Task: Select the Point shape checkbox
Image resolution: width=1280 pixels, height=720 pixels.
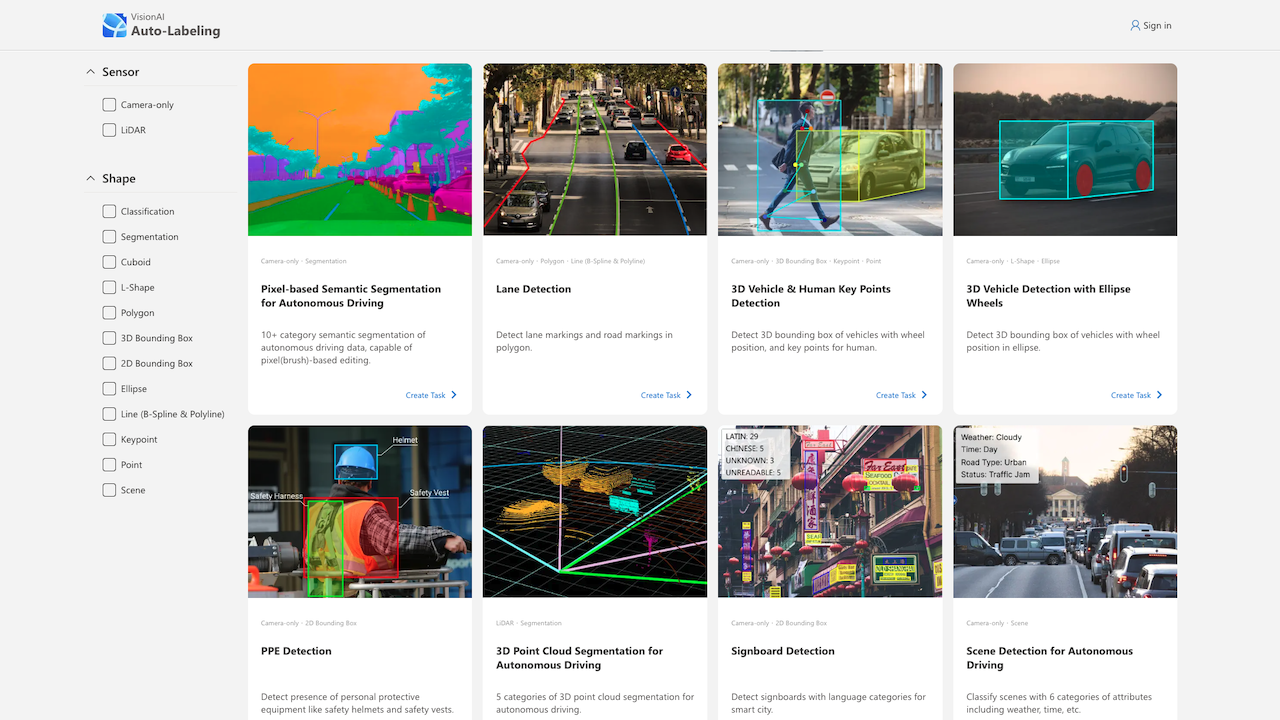Action: pos(109,465)
